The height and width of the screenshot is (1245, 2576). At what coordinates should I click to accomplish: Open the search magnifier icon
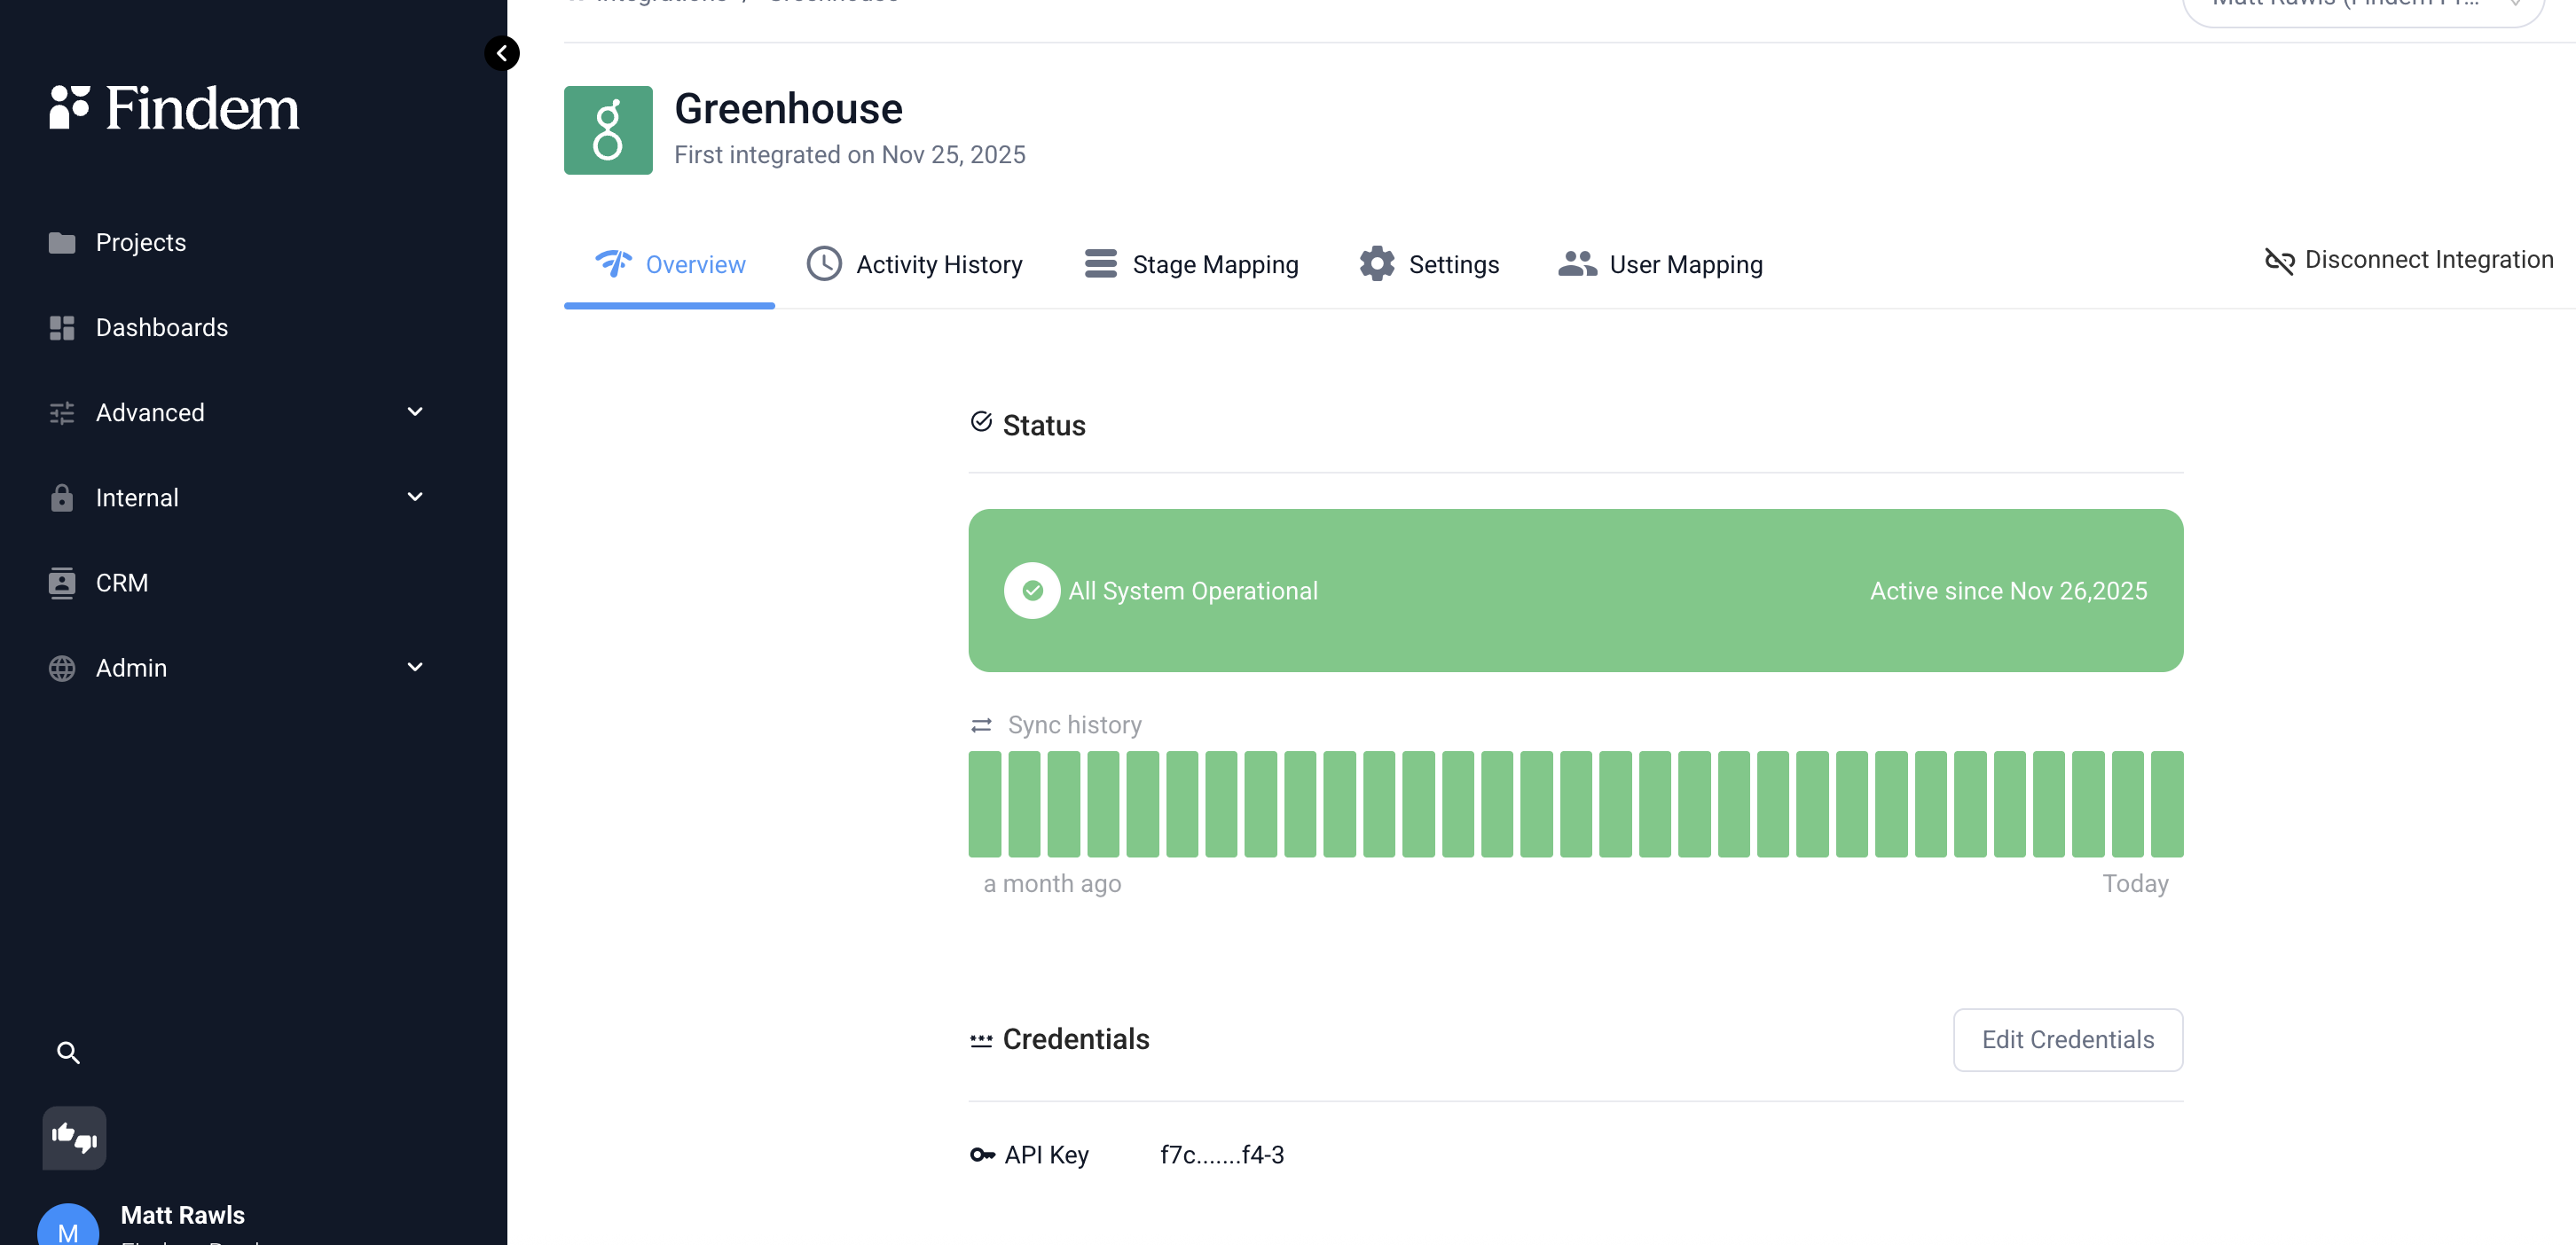click(x=68, y=1052)
